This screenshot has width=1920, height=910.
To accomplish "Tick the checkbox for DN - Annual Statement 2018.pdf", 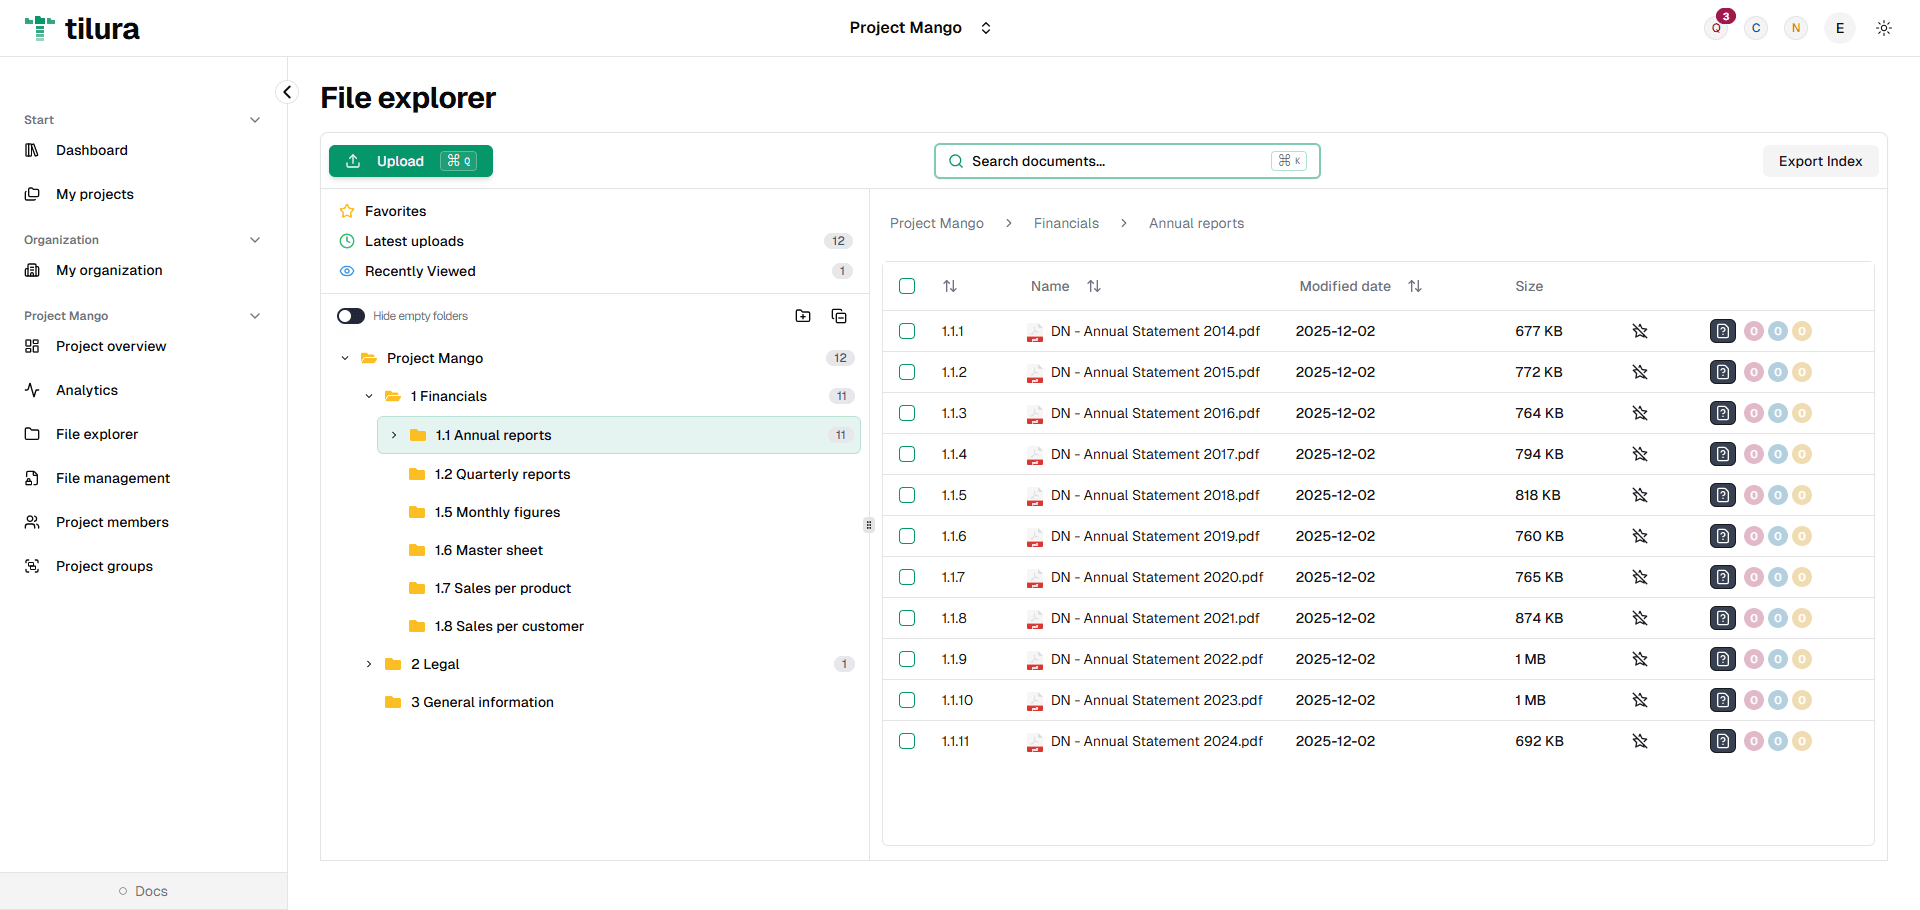I will coord(907,495).
